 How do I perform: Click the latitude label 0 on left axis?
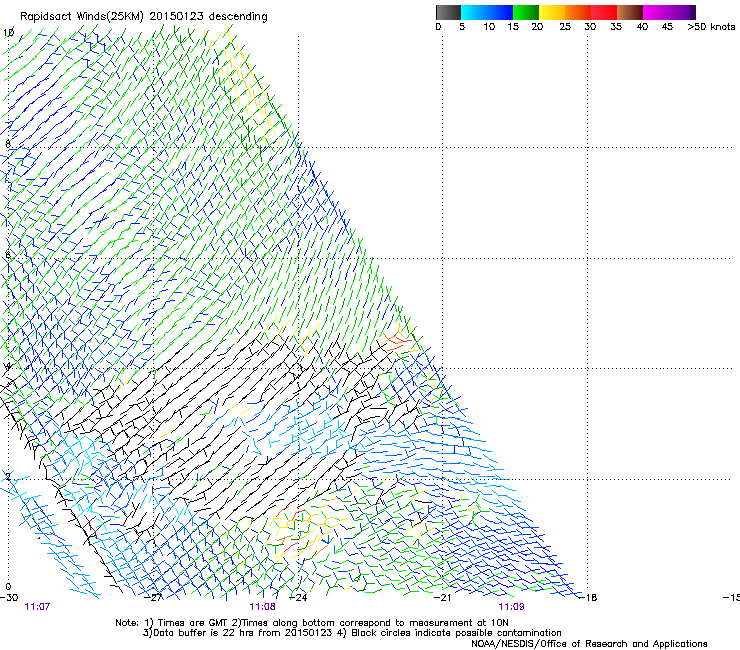pos(8,587)
